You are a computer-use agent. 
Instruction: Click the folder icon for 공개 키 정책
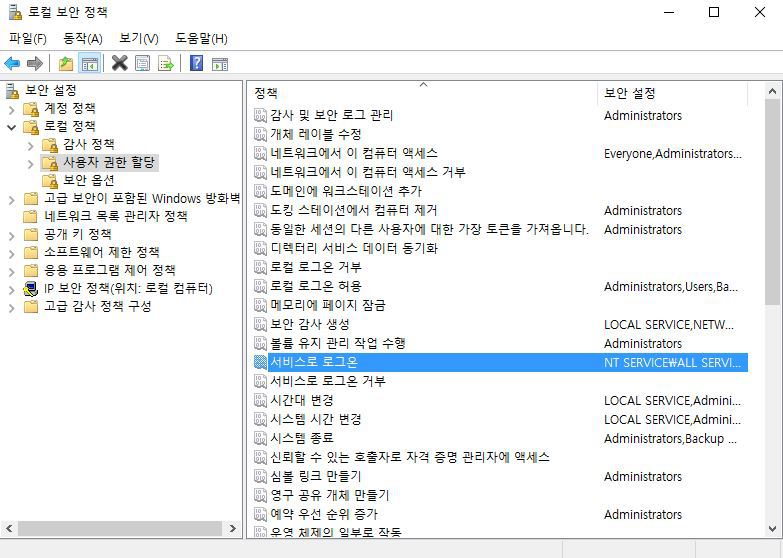point(31,234)
